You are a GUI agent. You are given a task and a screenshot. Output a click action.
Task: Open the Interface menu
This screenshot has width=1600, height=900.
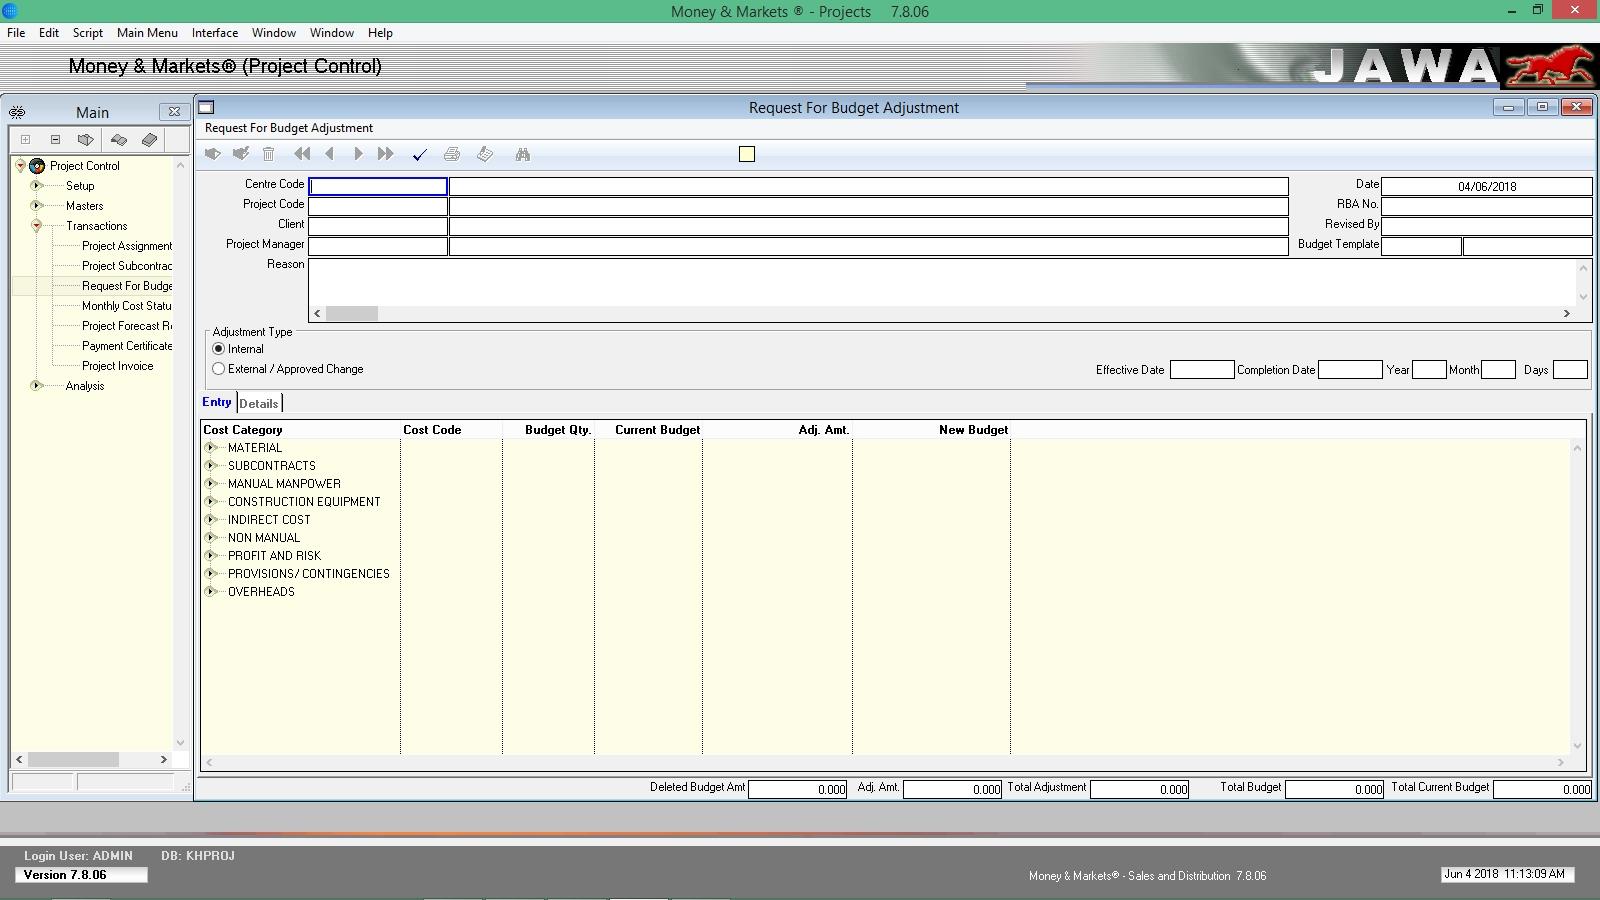(215, 33)
